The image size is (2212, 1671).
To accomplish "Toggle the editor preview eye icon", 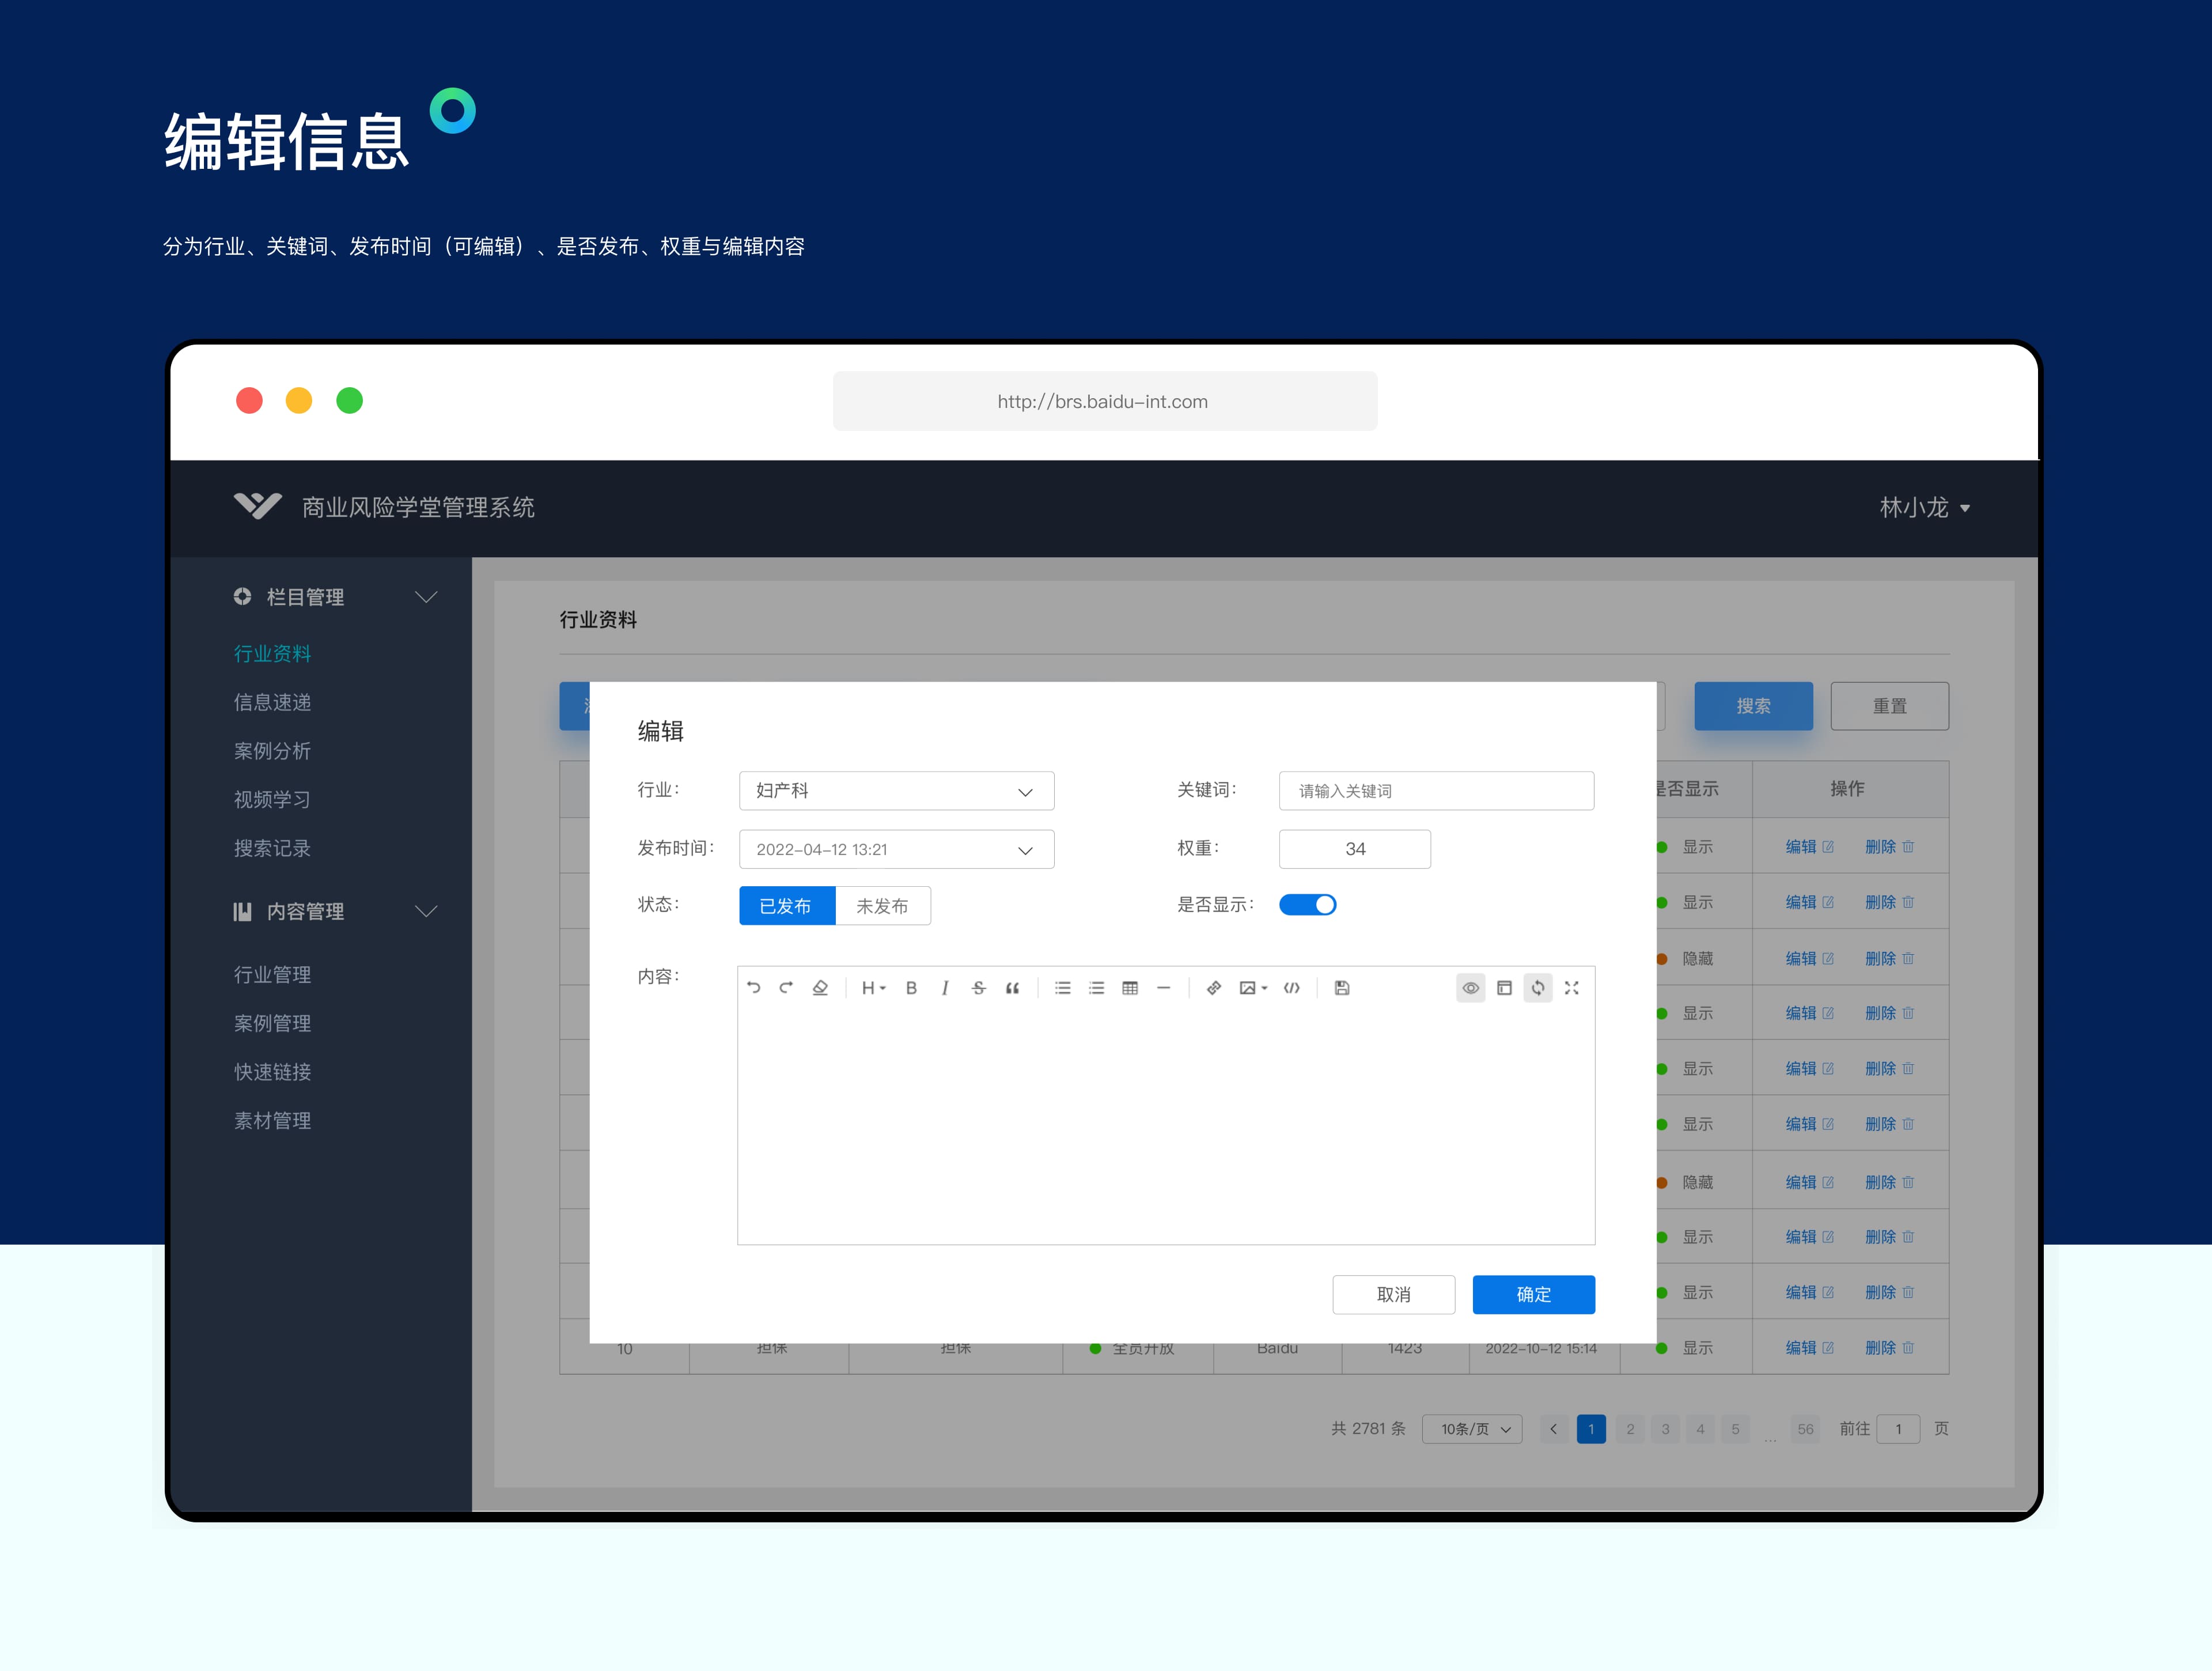I will pos(1470,988).
